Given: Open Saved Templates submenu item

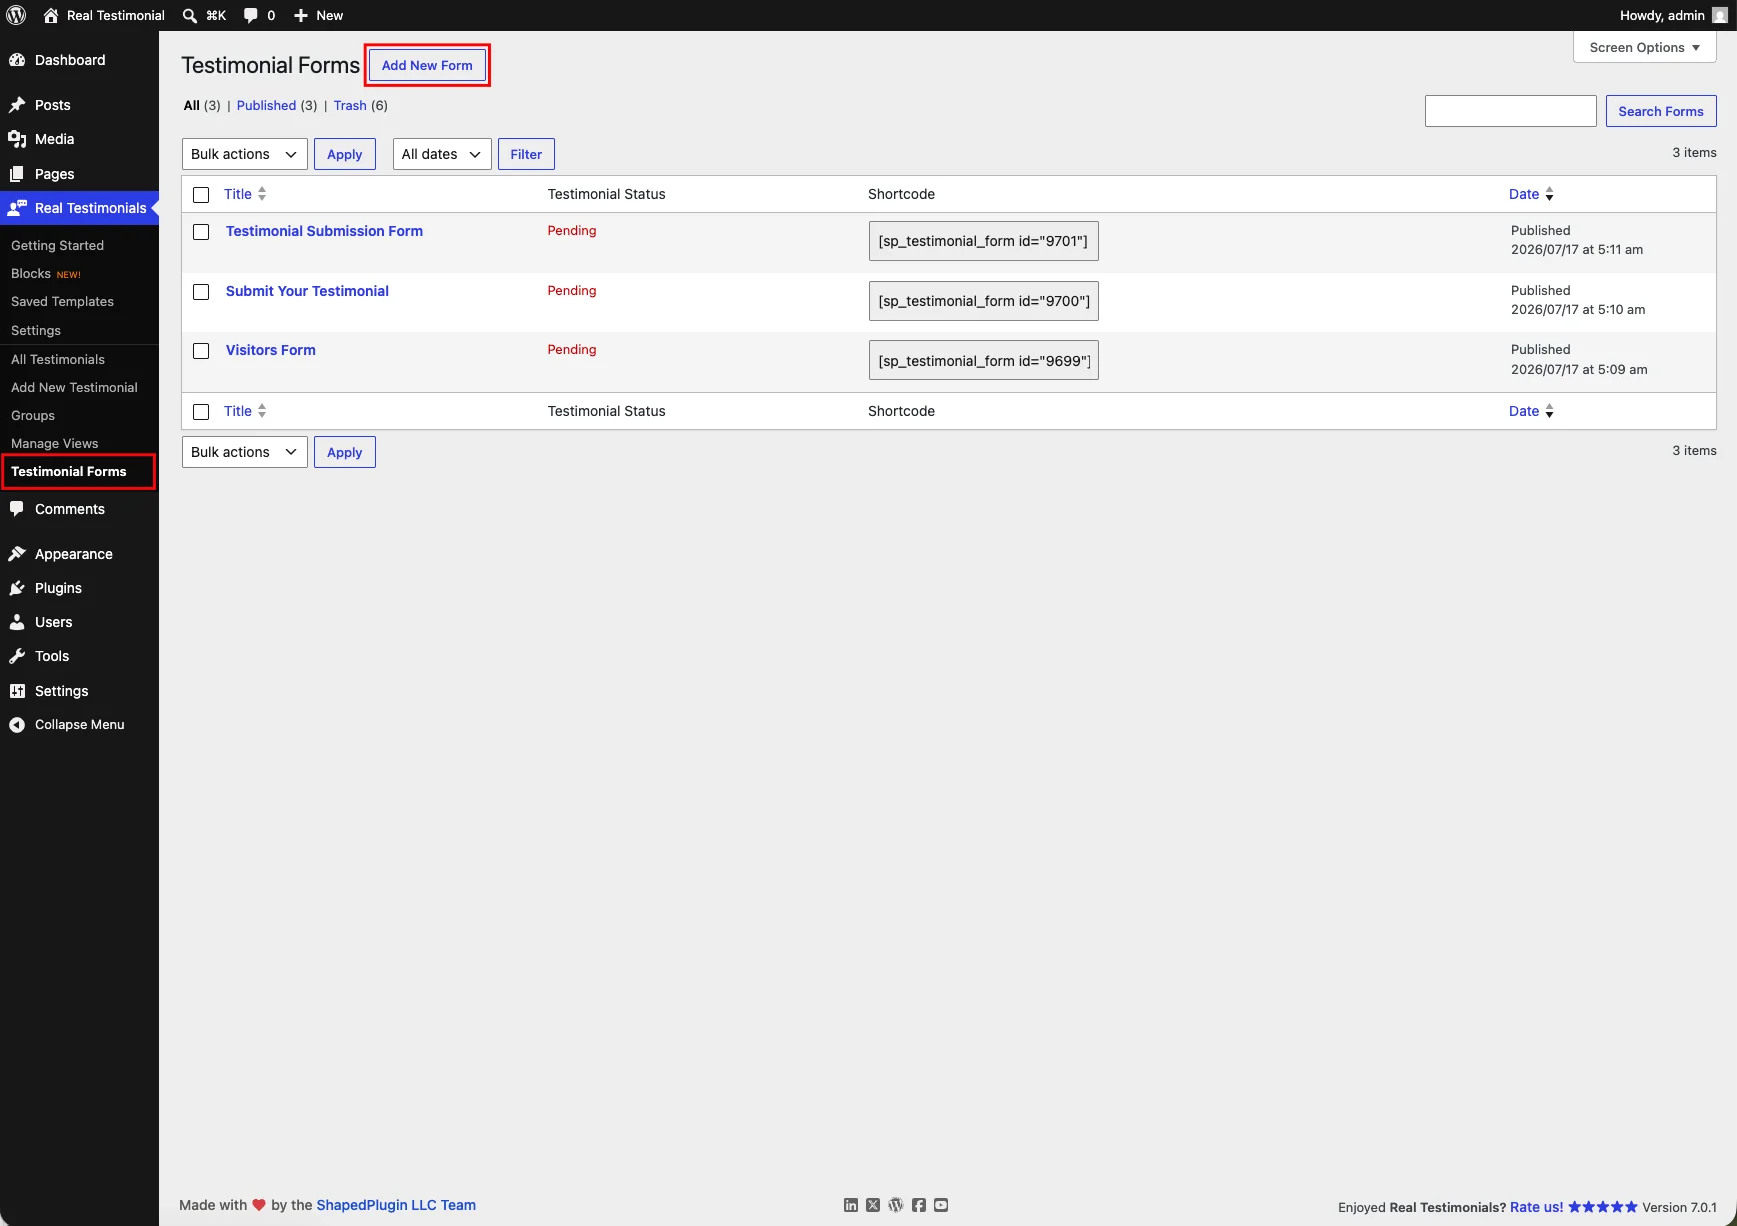Looking at the screenshot, I should (x=62, y=301).
